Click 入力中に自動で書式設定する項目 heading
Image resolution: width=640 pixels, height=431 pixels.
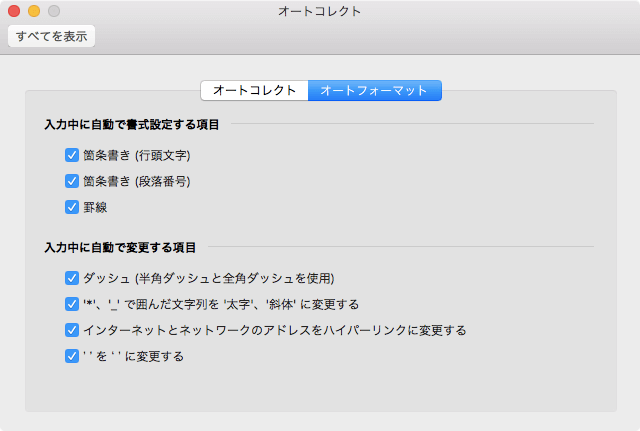[x=132, y=124]
